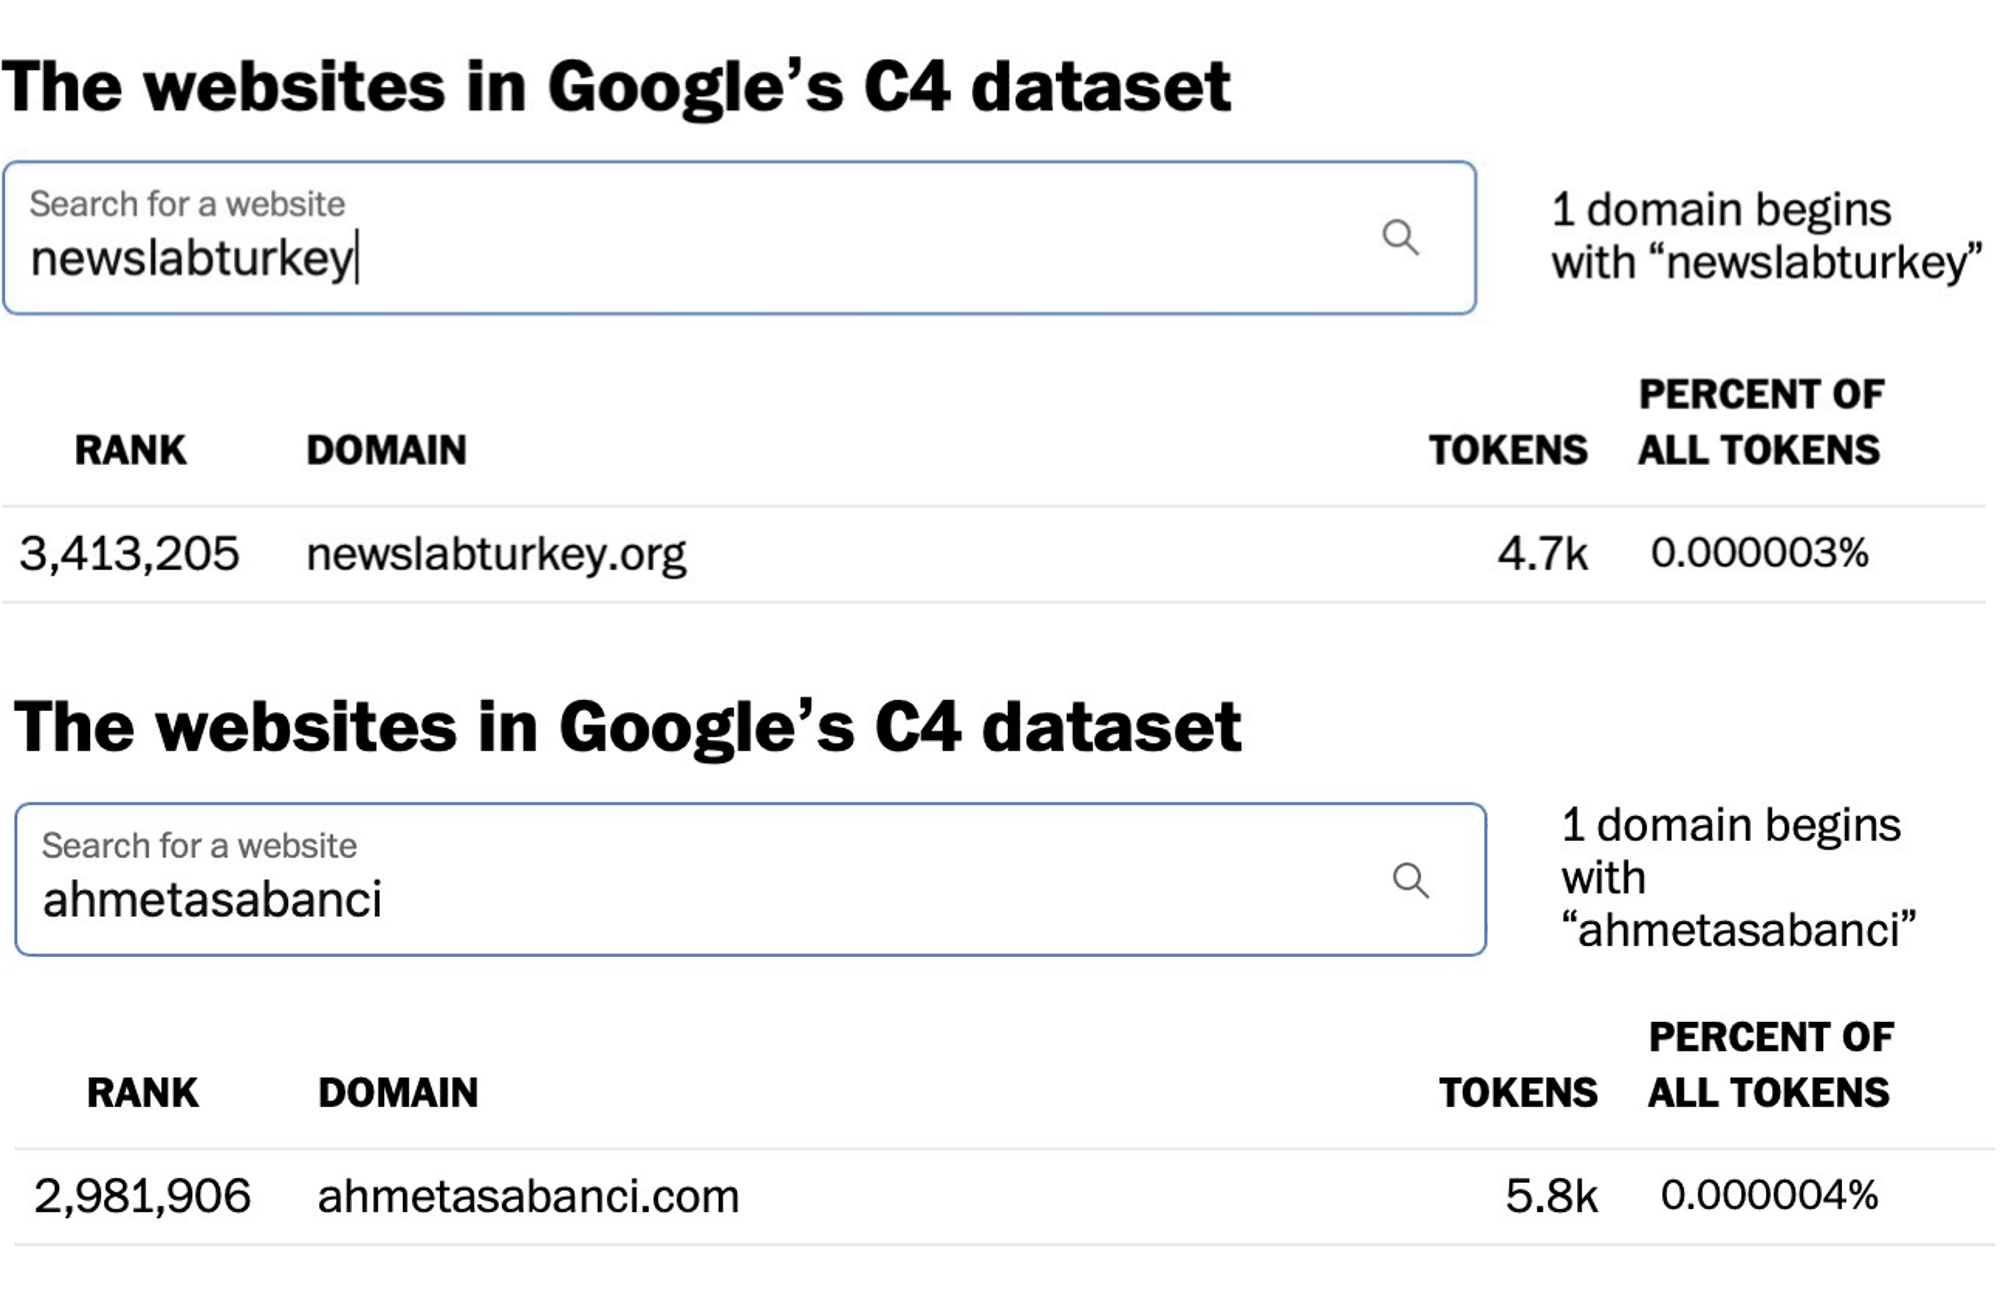Click the 4.7k tokens cell

pos(1542,554)
